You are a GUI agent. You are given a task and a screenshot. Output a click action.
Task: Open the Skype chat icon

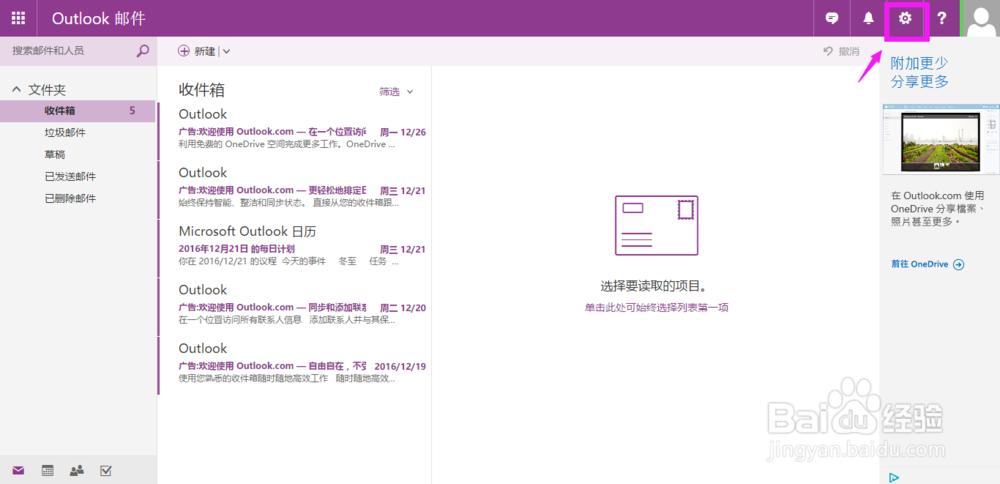coord(832,18)
